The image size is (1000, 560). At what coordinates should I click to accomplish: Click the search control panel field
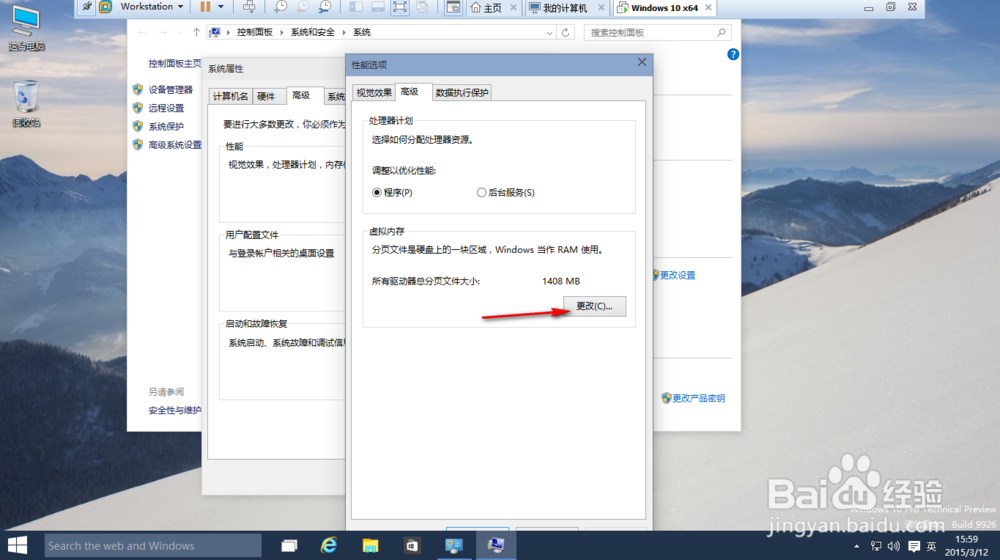(657, 33)
